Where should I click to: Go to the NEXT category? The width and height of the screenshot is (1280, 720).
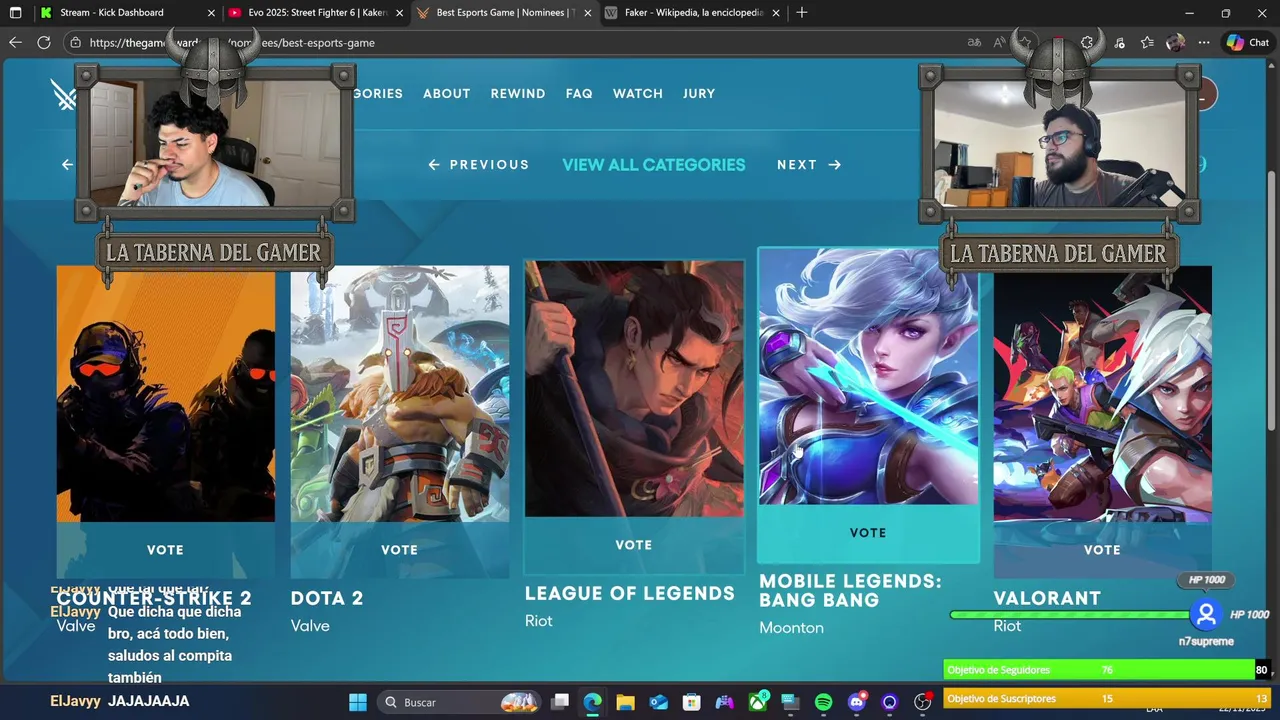809,165
